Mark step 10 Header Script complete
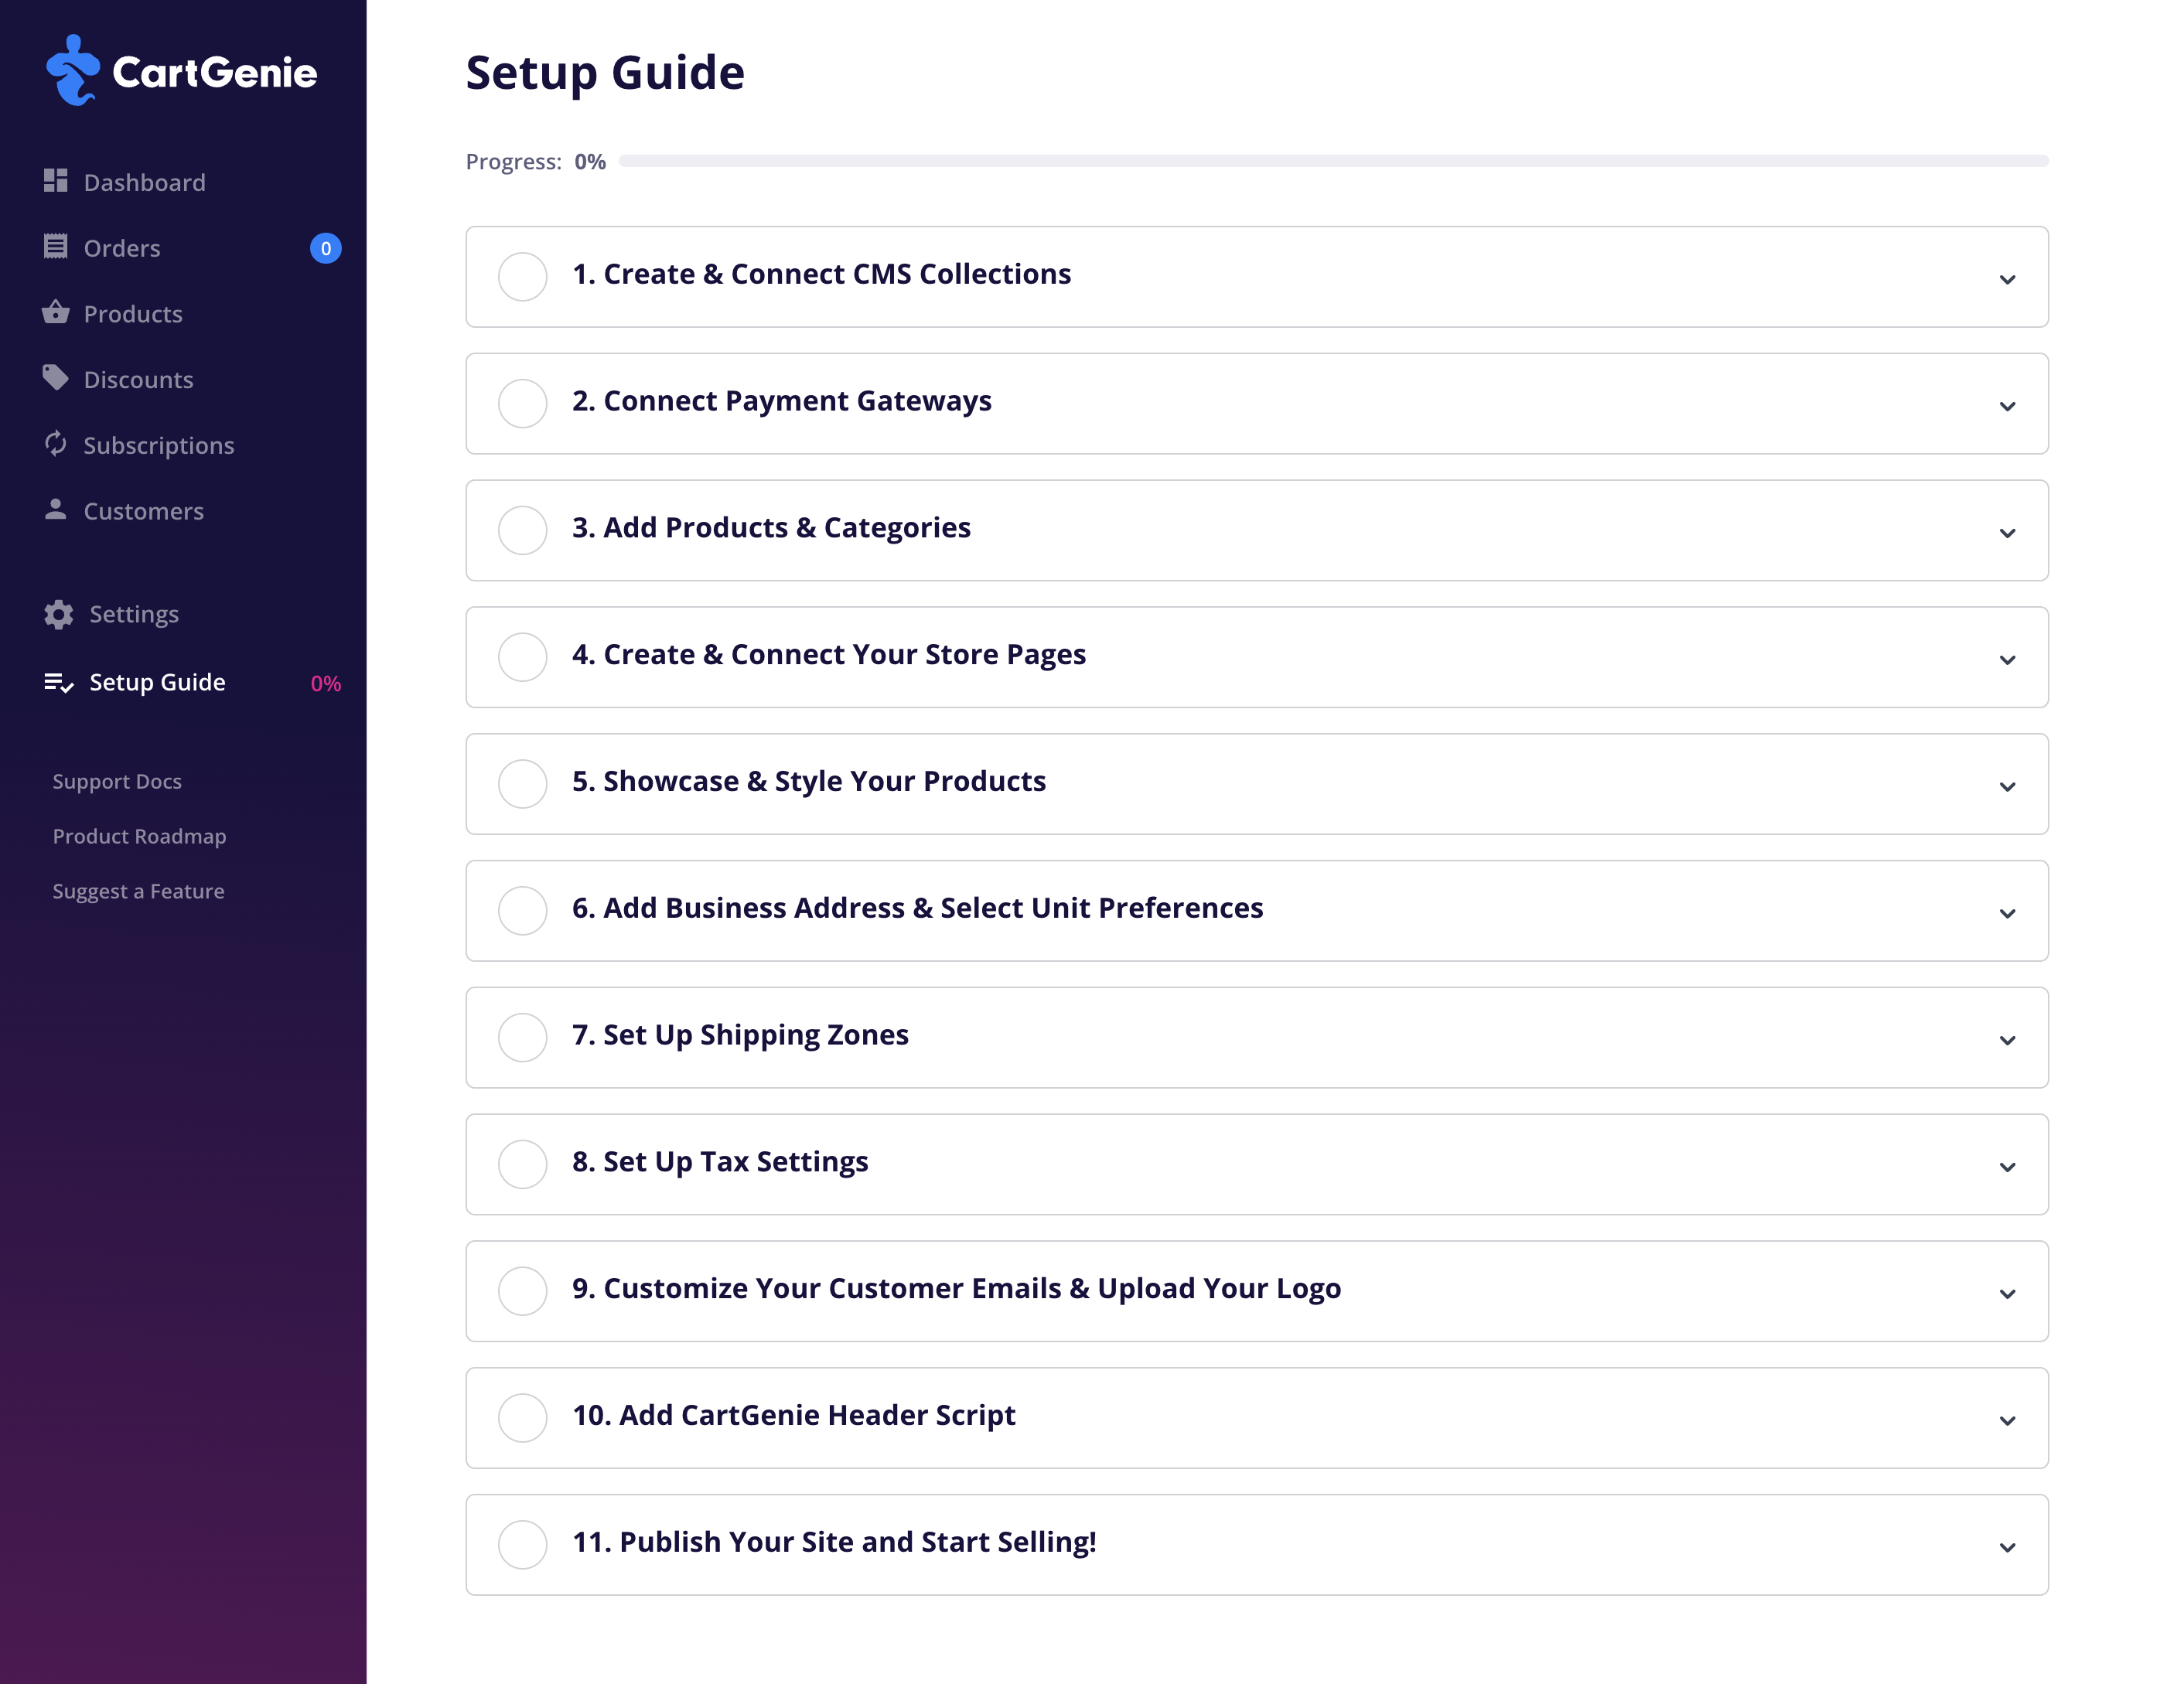 click(523, 1417)
